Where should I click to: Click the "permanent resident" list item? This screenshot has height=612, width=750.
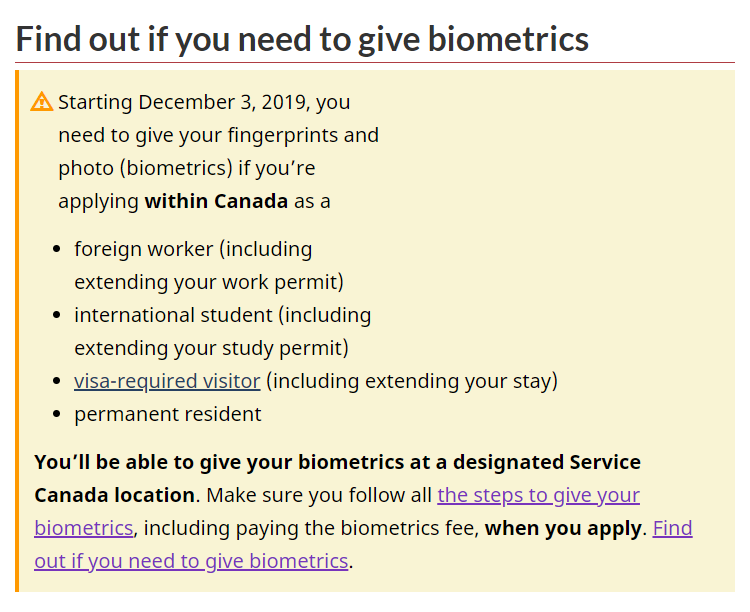(x=167, y=414)
